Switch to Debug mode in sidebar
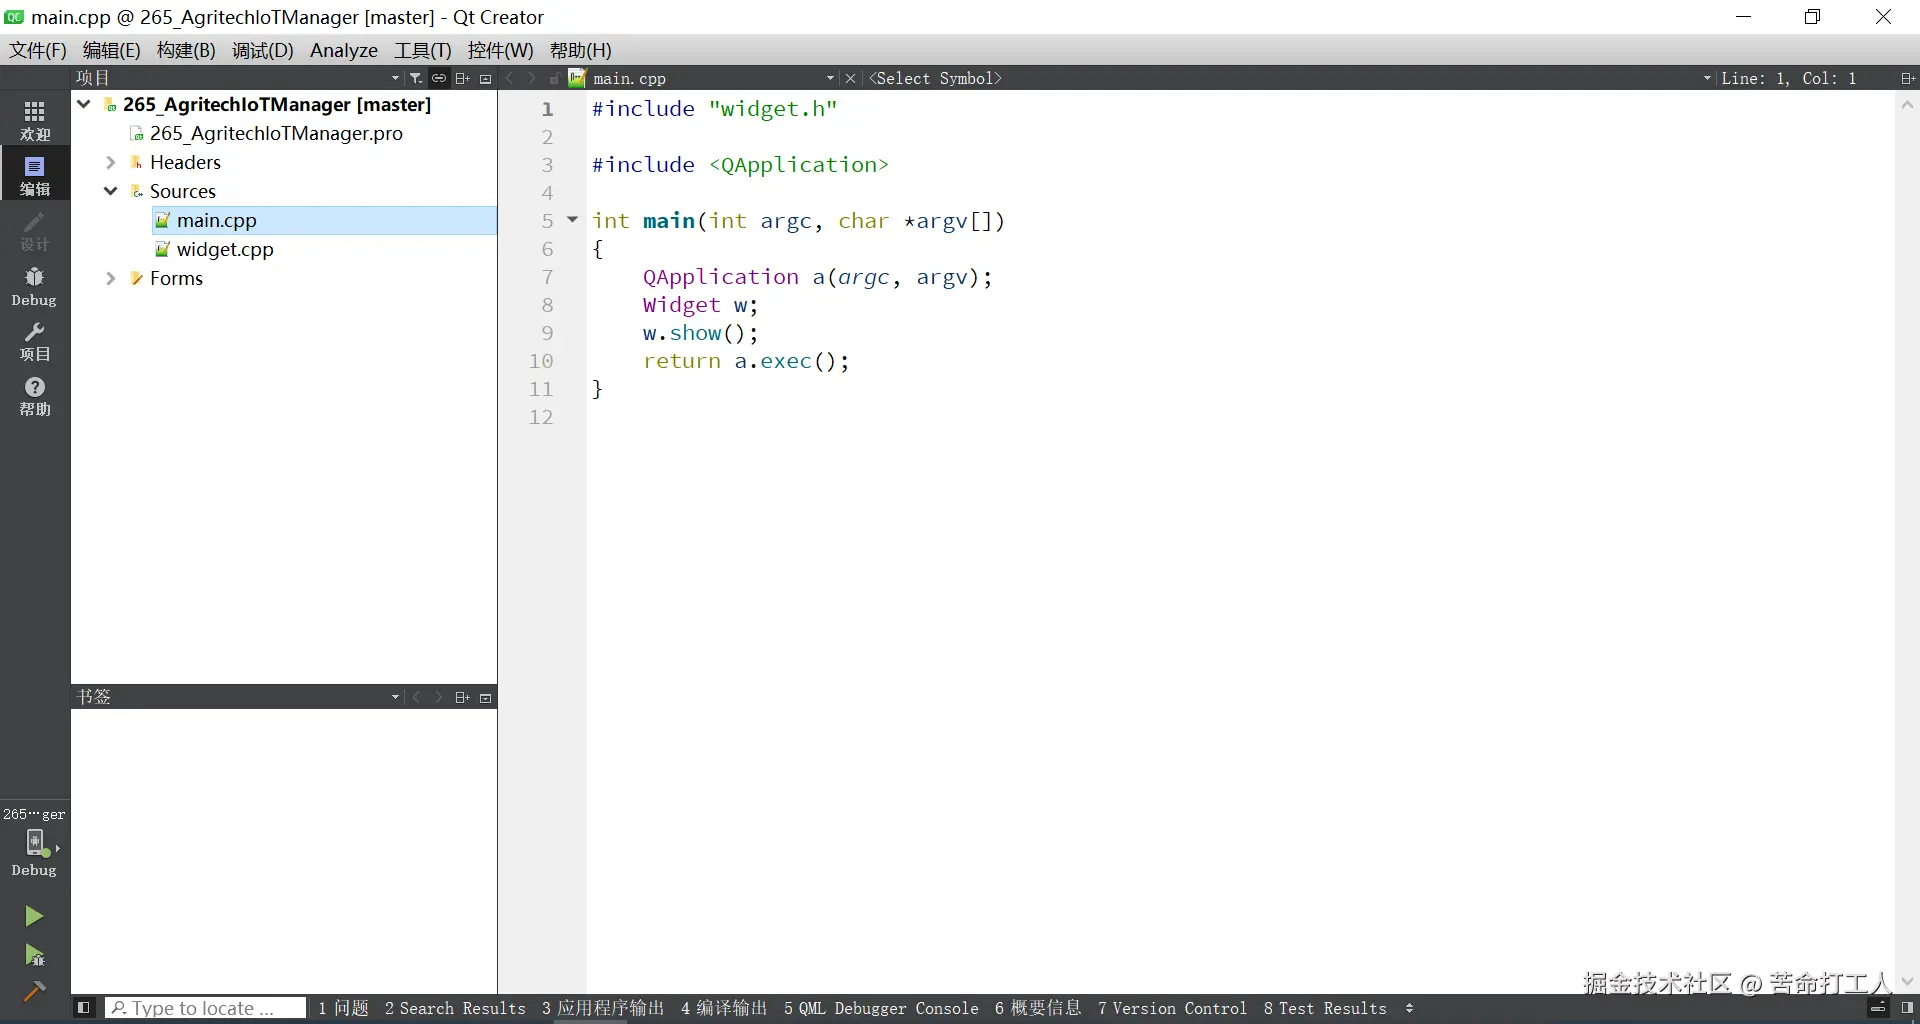The width and height of the screenshot is (1920, 1024). tap(35, 286)
